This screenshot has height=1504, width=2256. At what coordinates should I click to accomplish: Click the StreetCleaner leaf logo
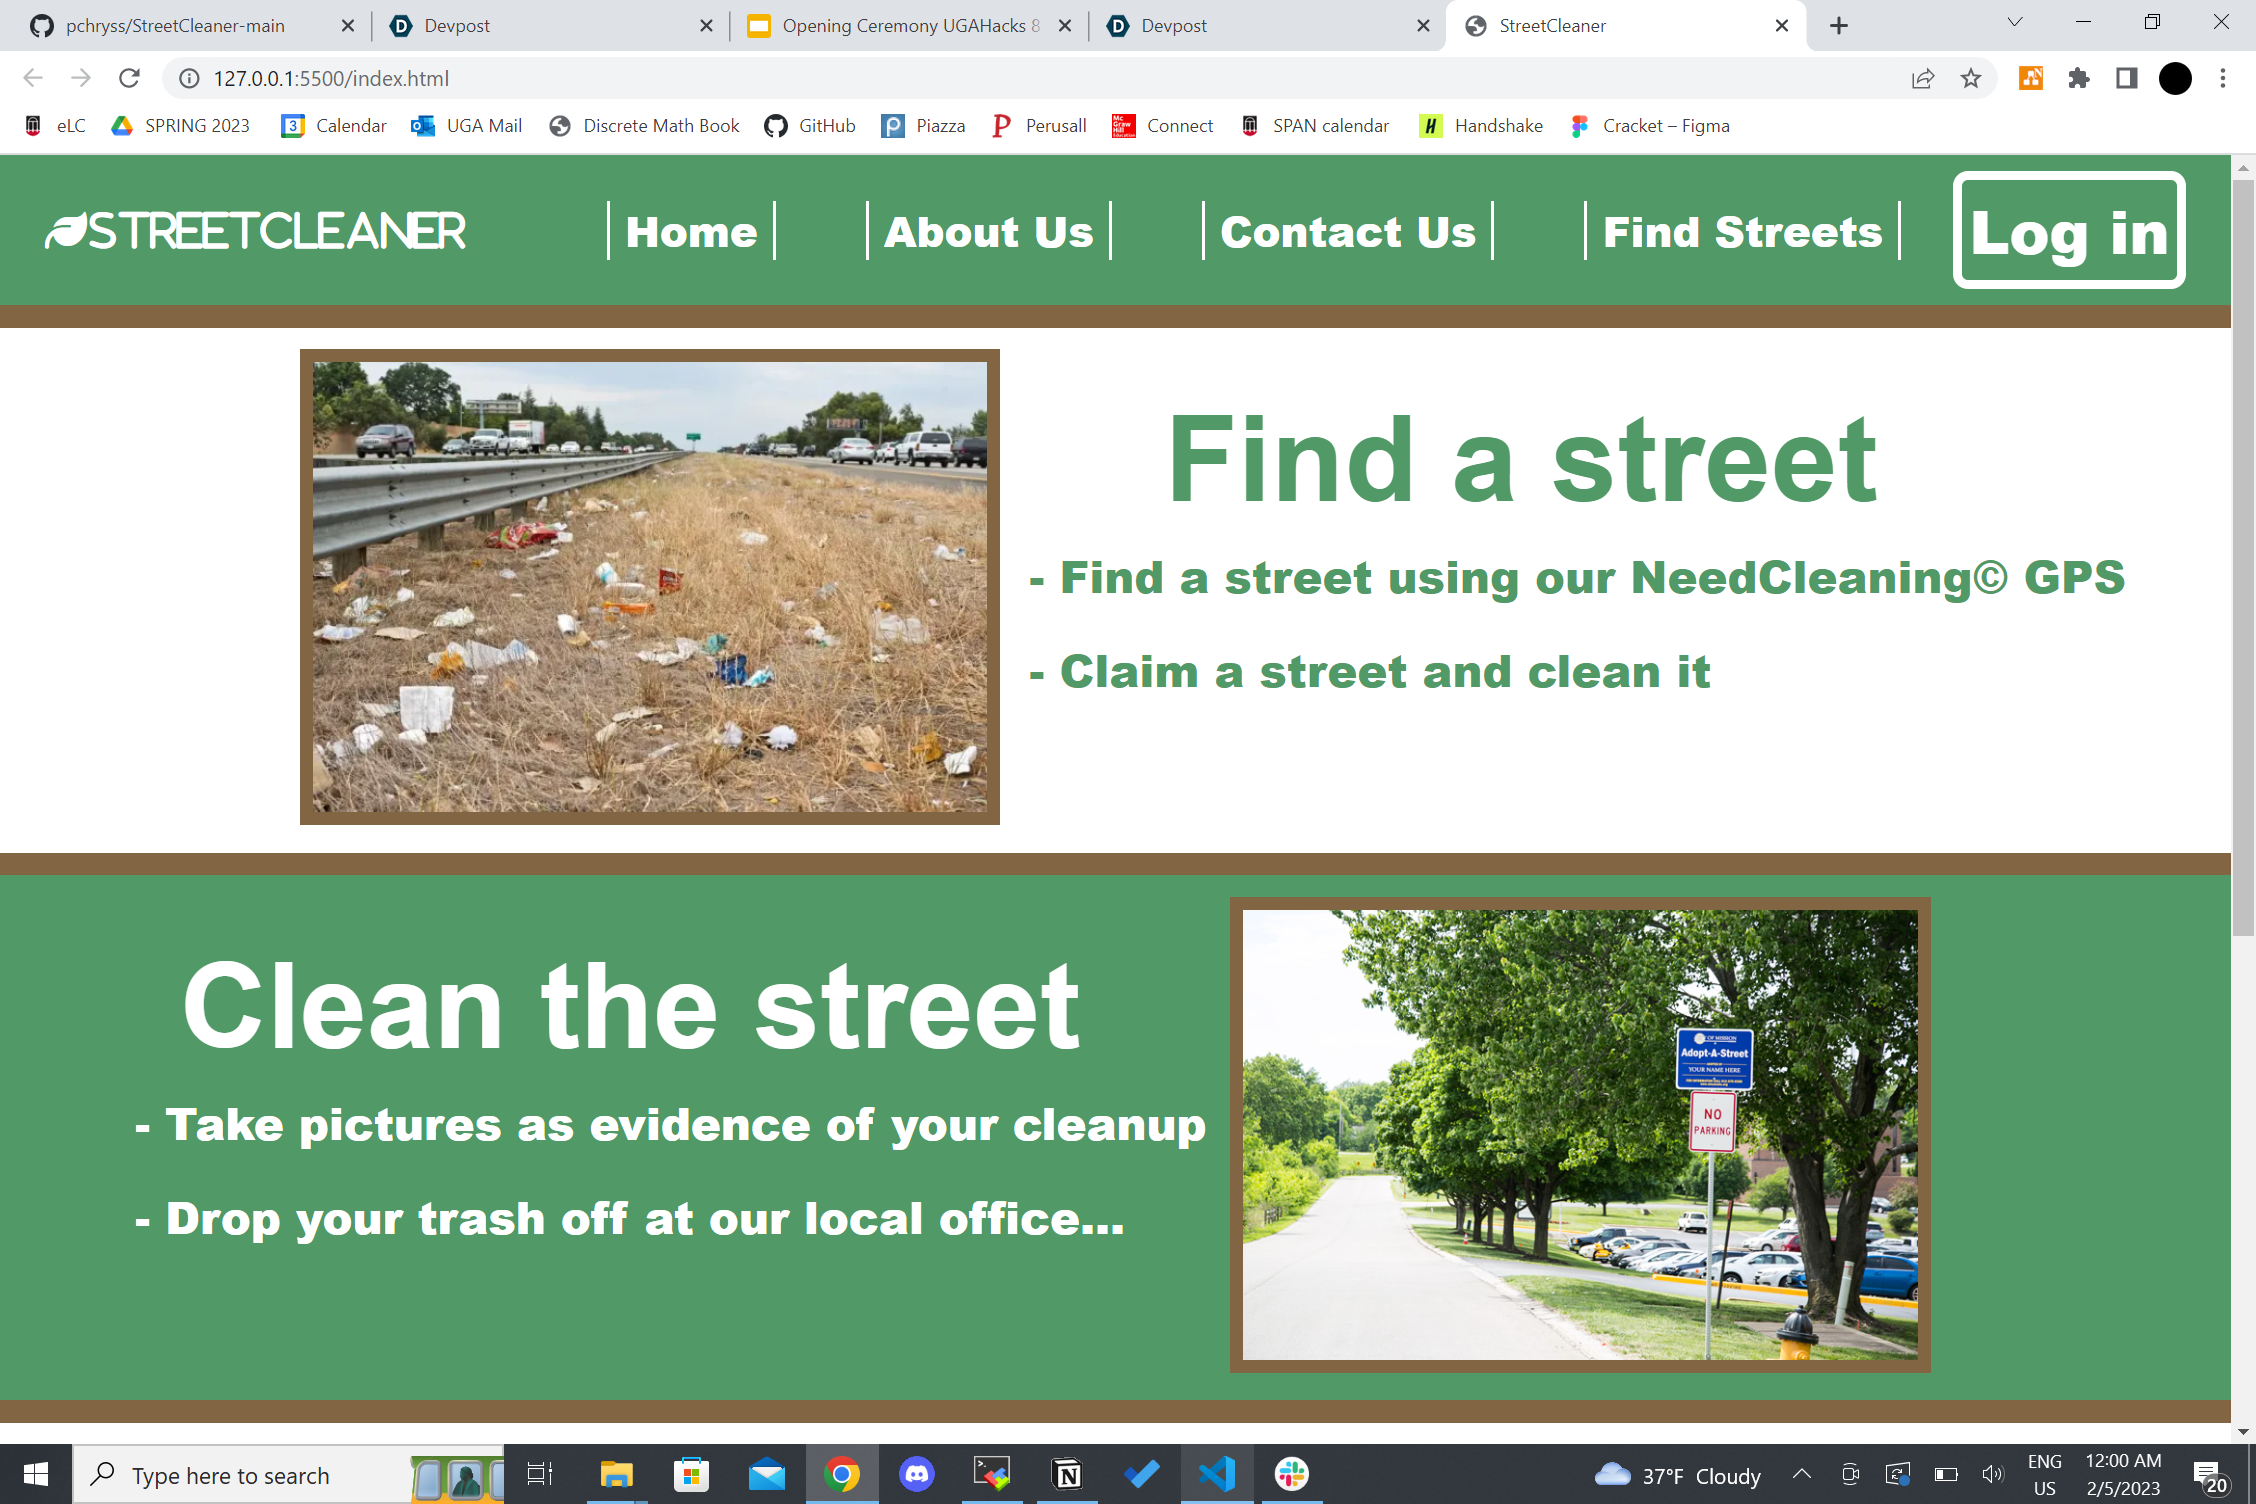click(66, 230)
